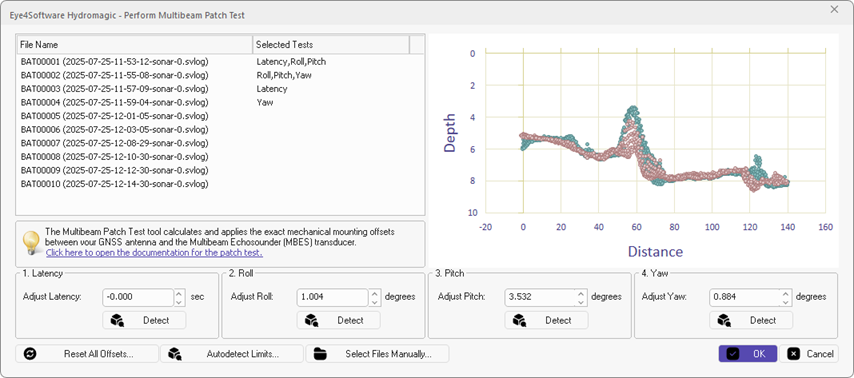Click the Adjust Pitch input field
This screenshot has height=378, width=854.
click(540, 297)
